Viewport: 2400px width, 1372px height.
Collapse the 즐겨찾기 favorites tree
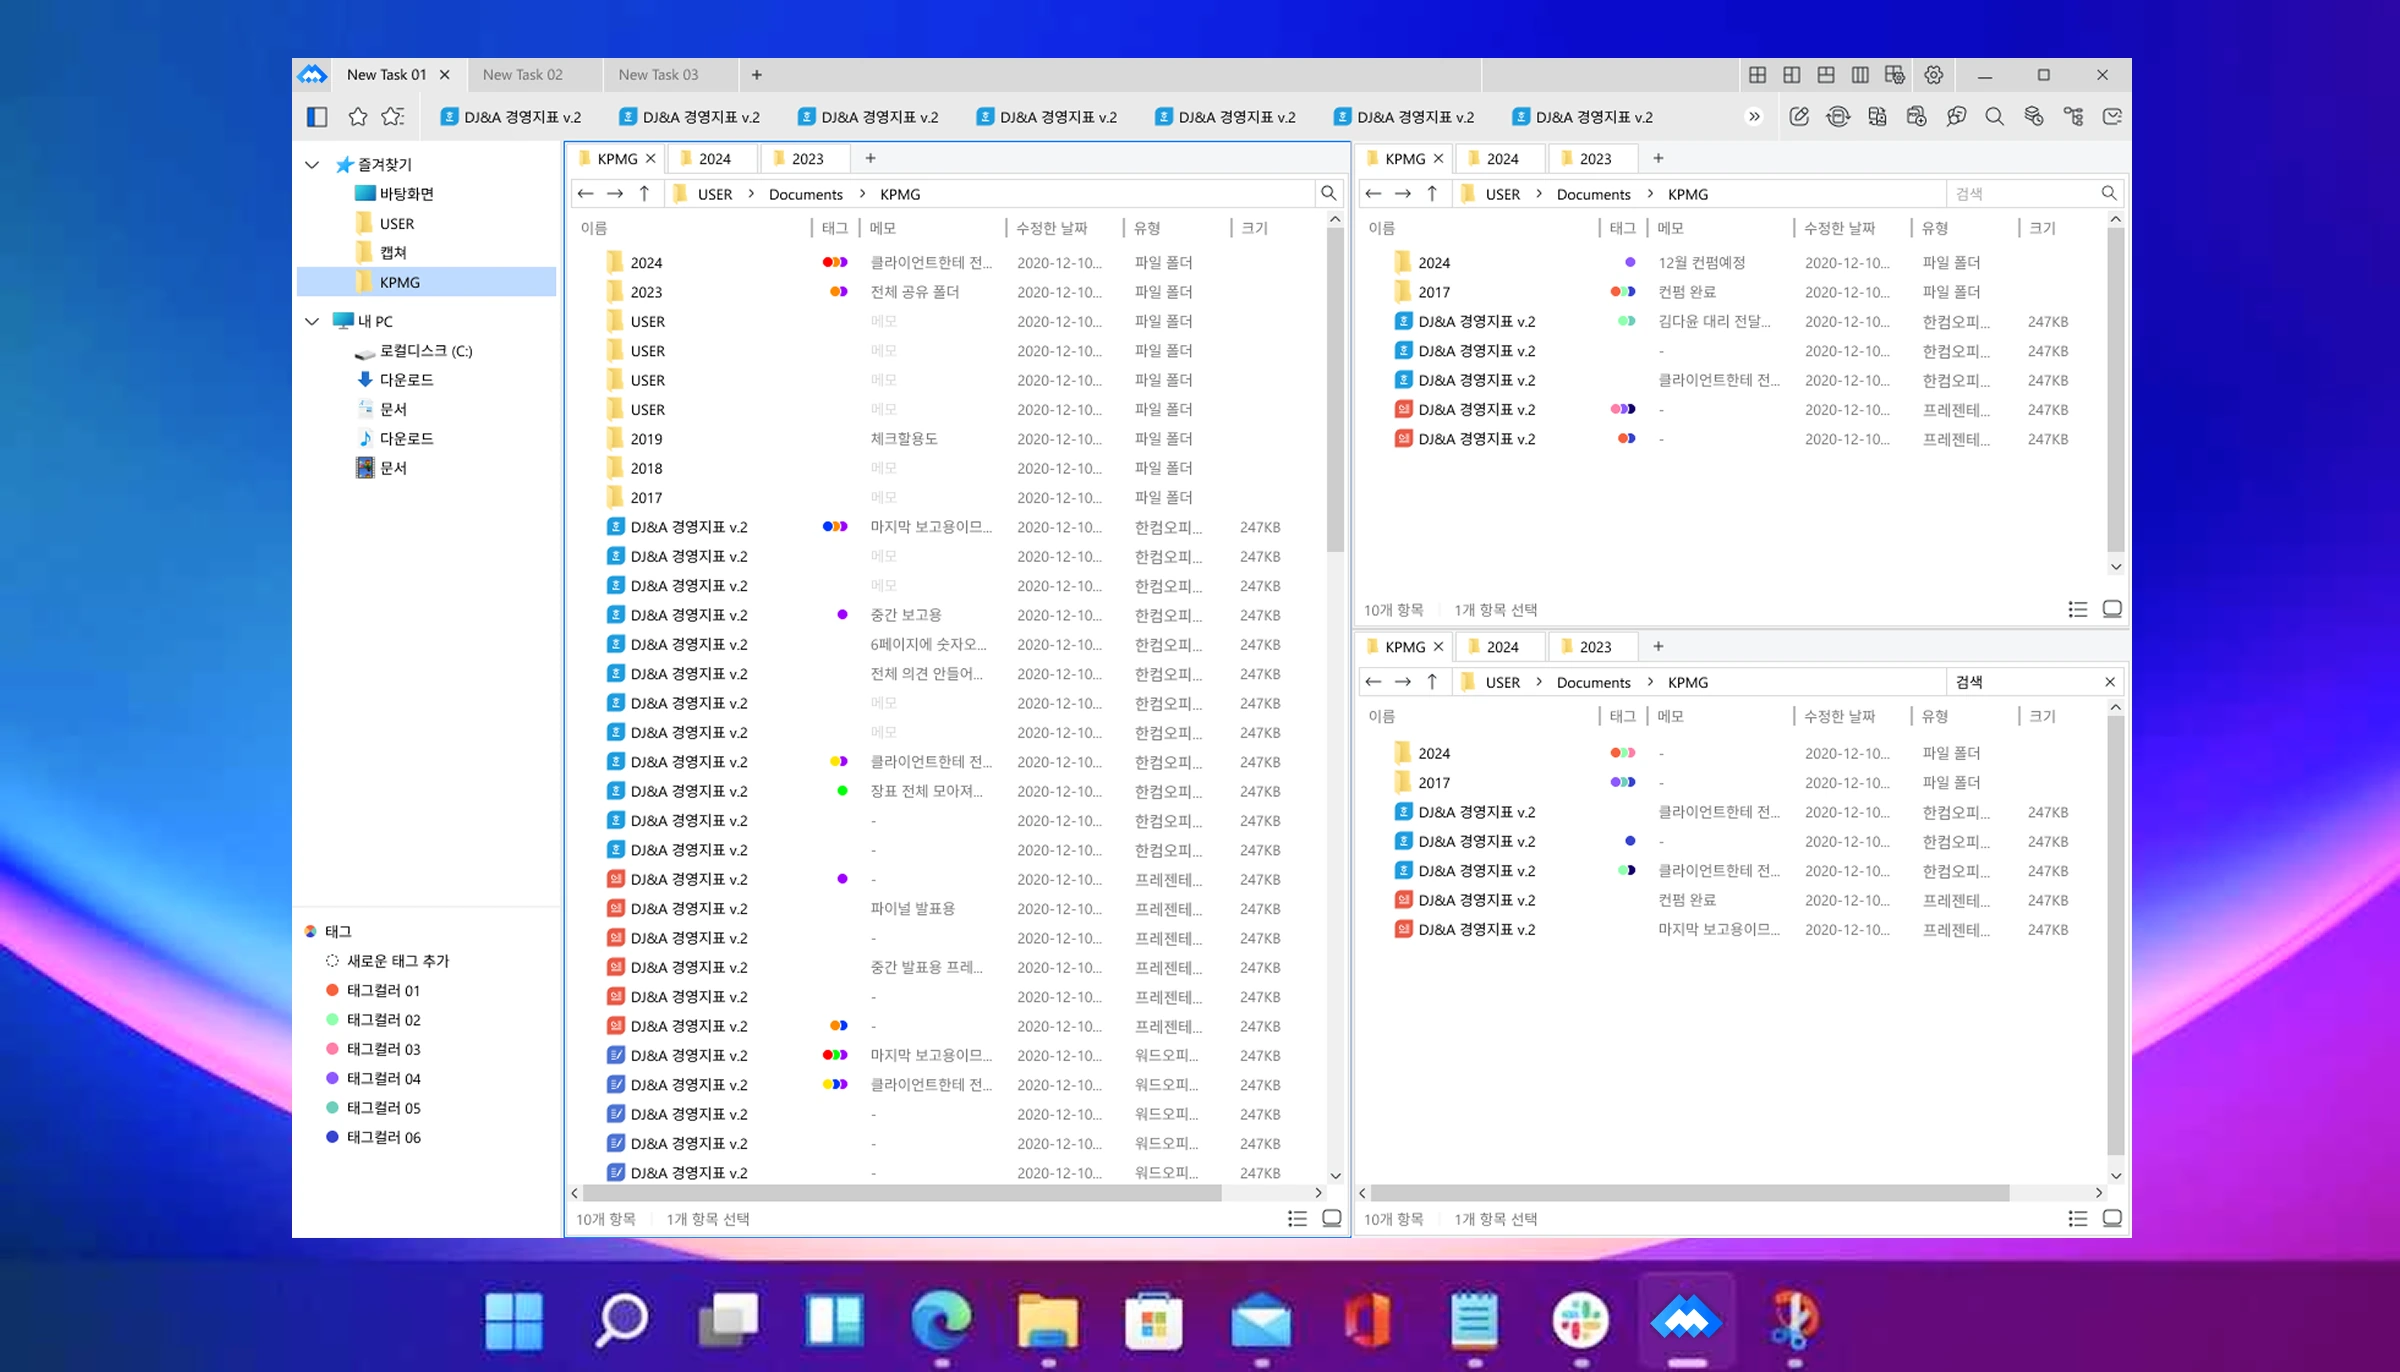point(312,164)
